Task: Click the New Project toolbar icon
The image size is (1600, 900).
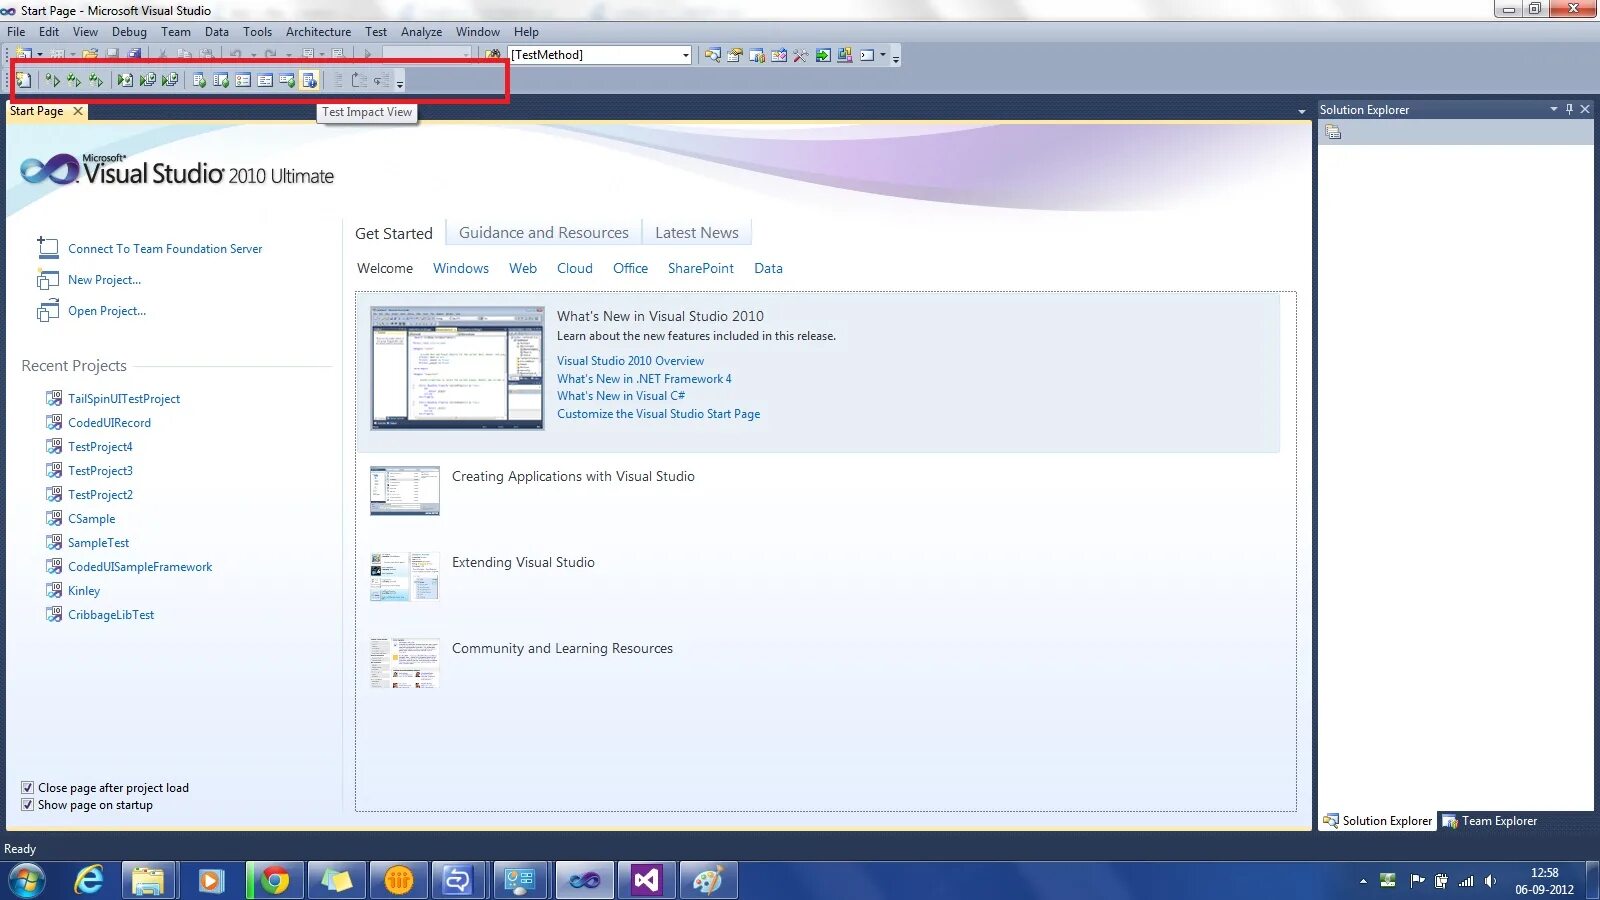Action: 22,54
